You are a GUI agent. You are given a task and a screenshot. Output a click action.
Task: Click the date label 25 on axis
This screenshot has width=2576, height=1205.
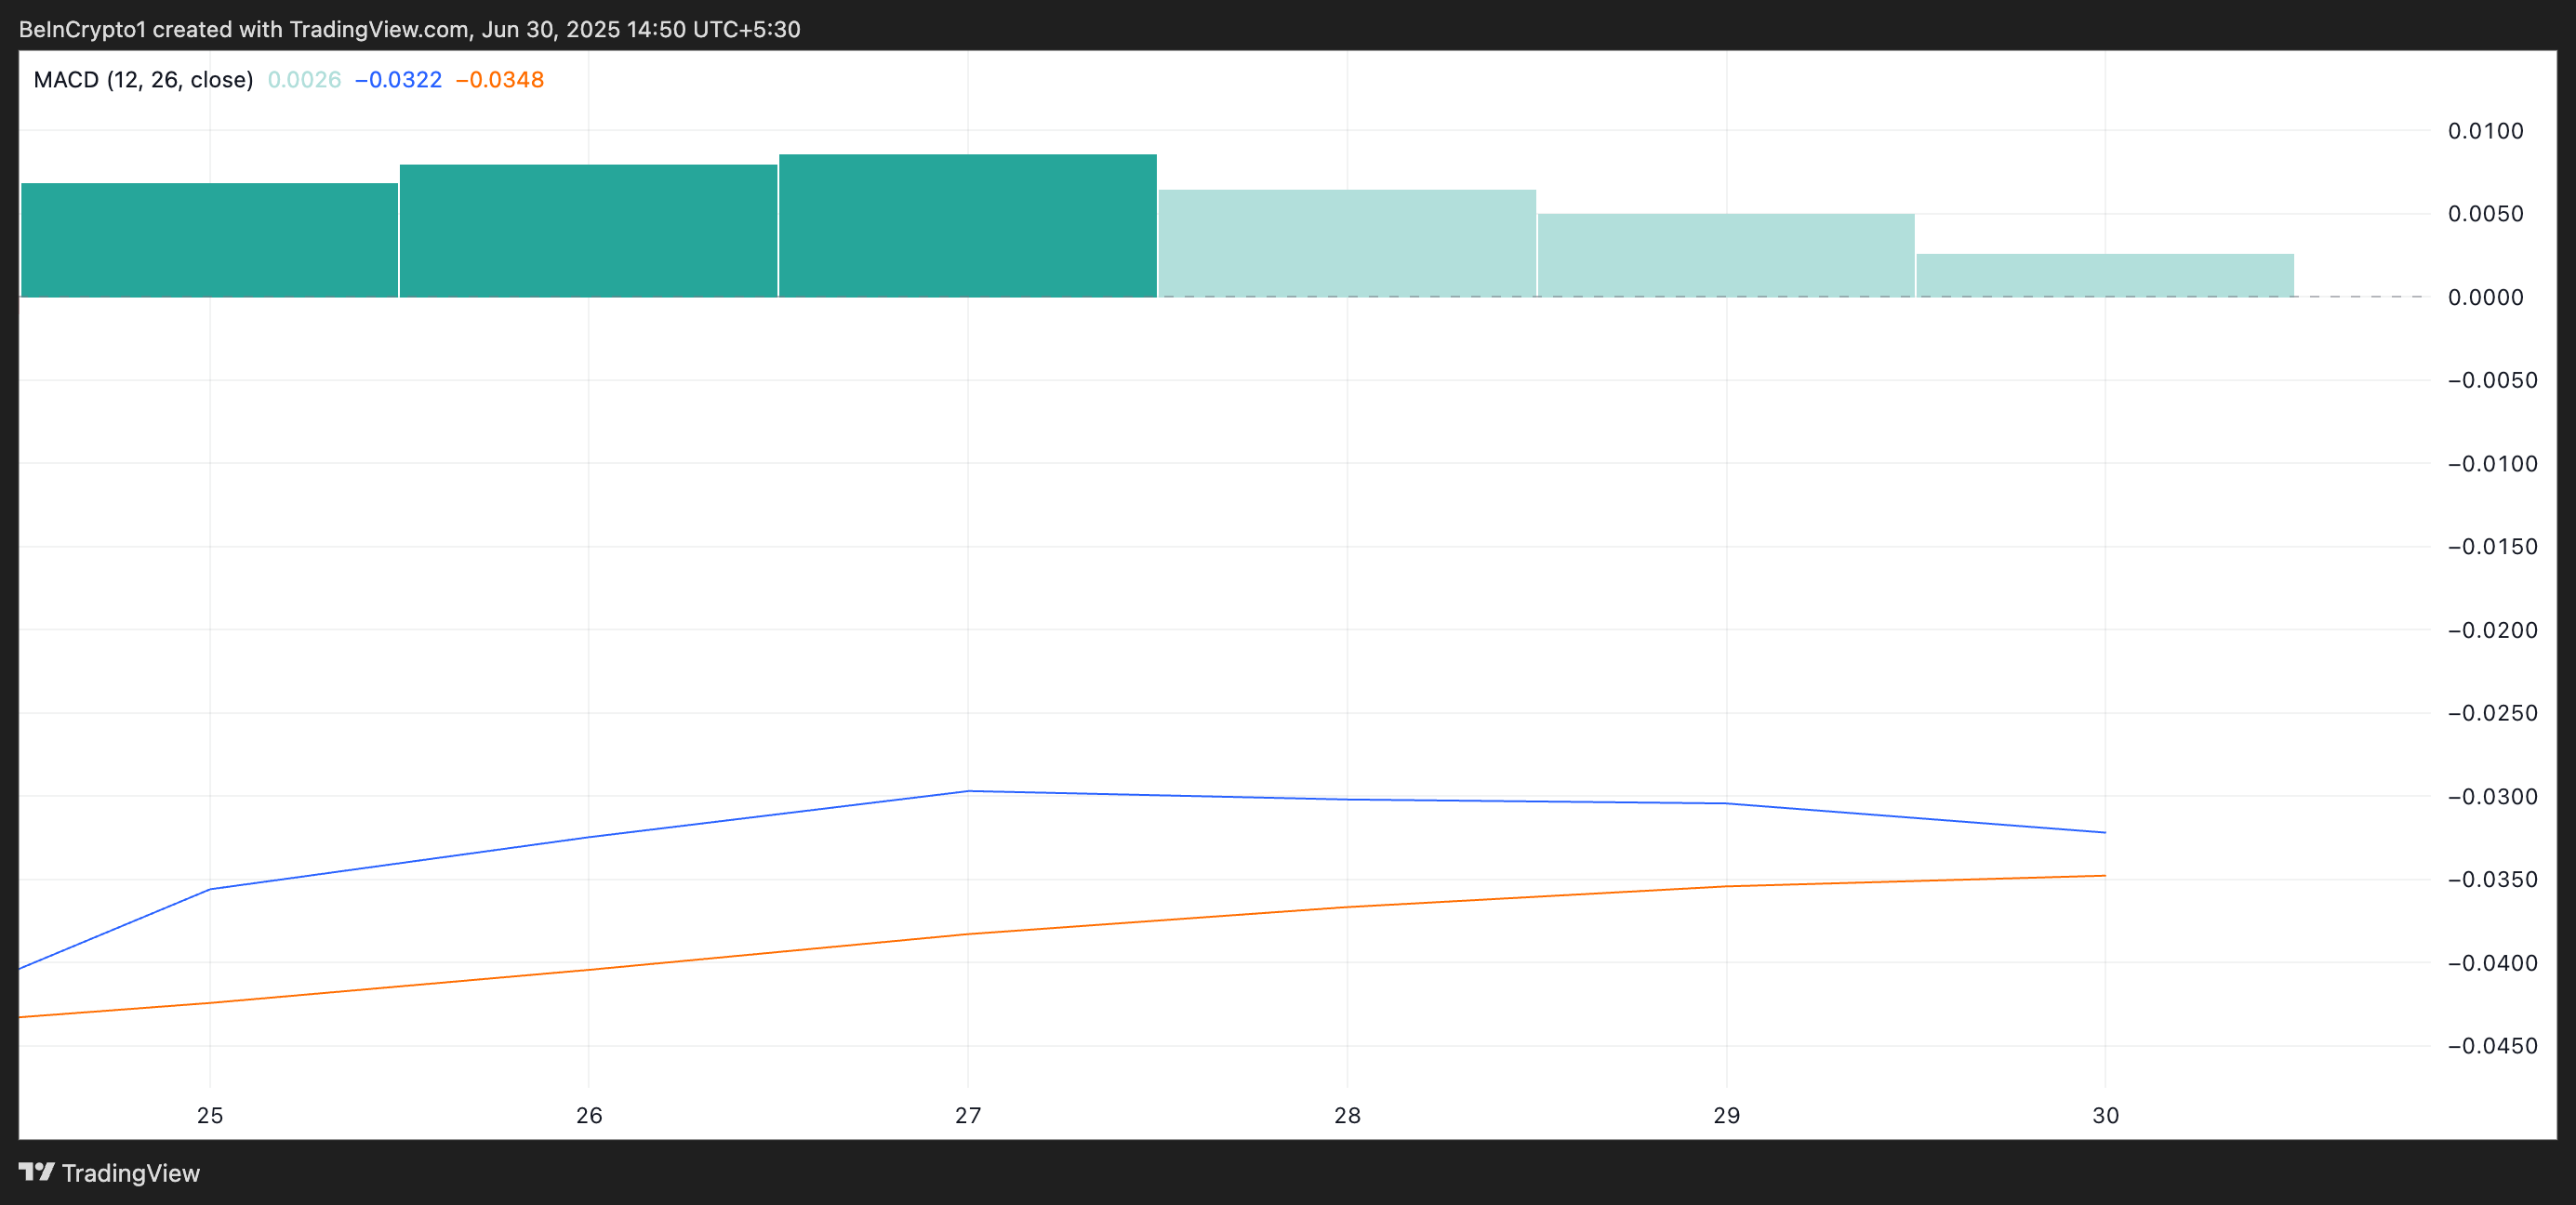pos(210,1115)
